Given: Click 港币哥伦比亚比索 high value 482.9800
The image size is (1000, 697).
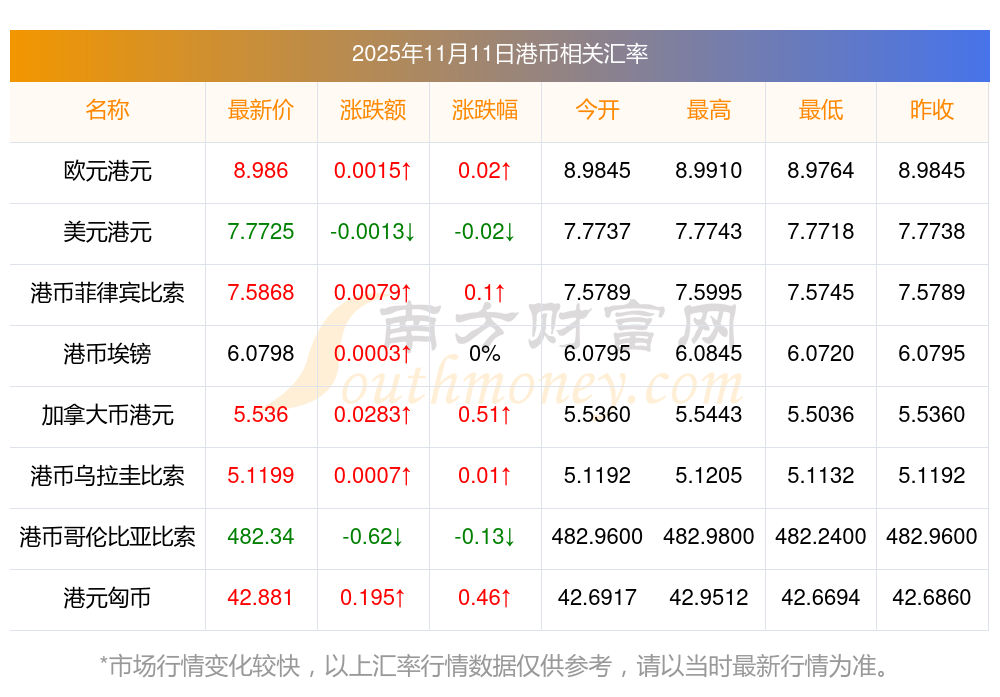Looking at the screenshot, I should [x=709, y=536].
